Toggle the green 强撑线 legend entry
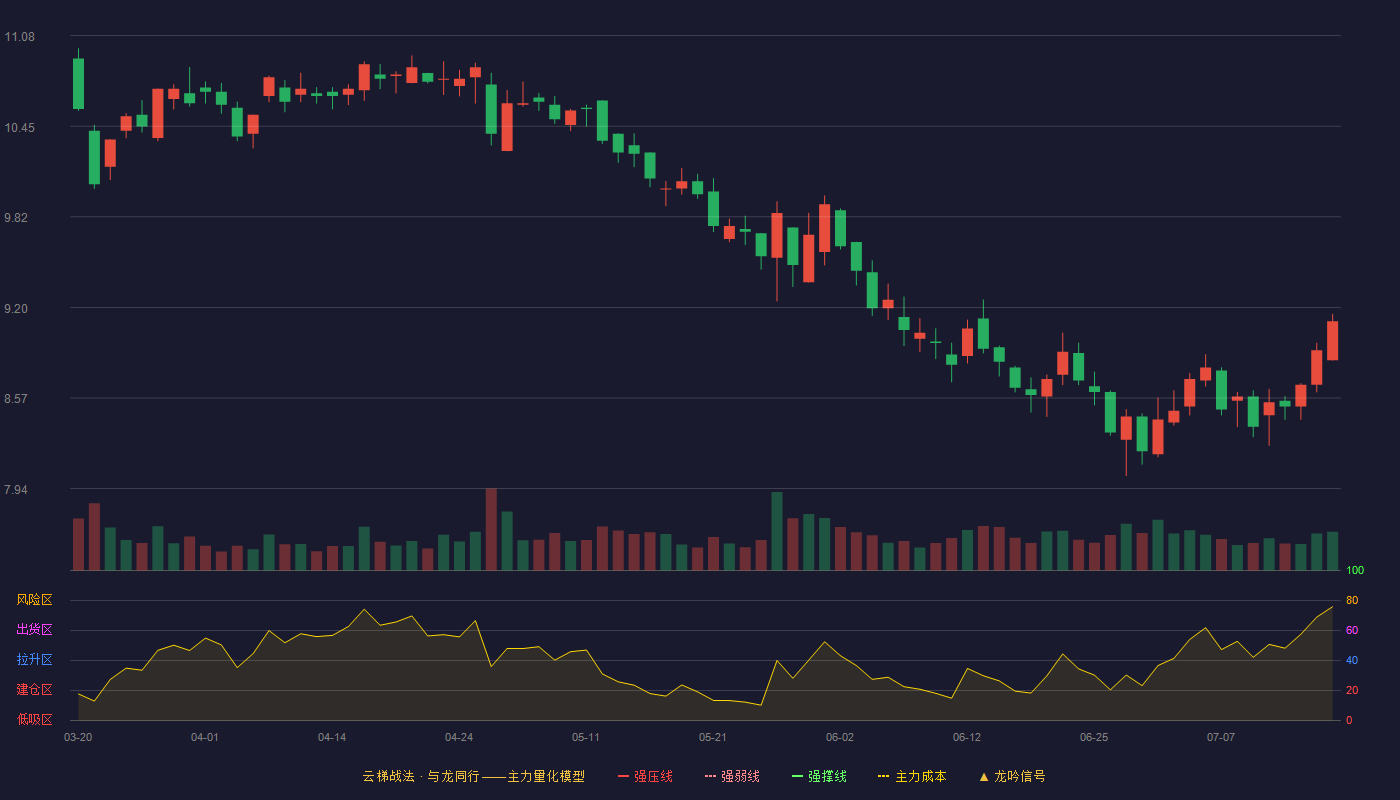The width and height of the screenshot is (1400, 800). point(819,776)
